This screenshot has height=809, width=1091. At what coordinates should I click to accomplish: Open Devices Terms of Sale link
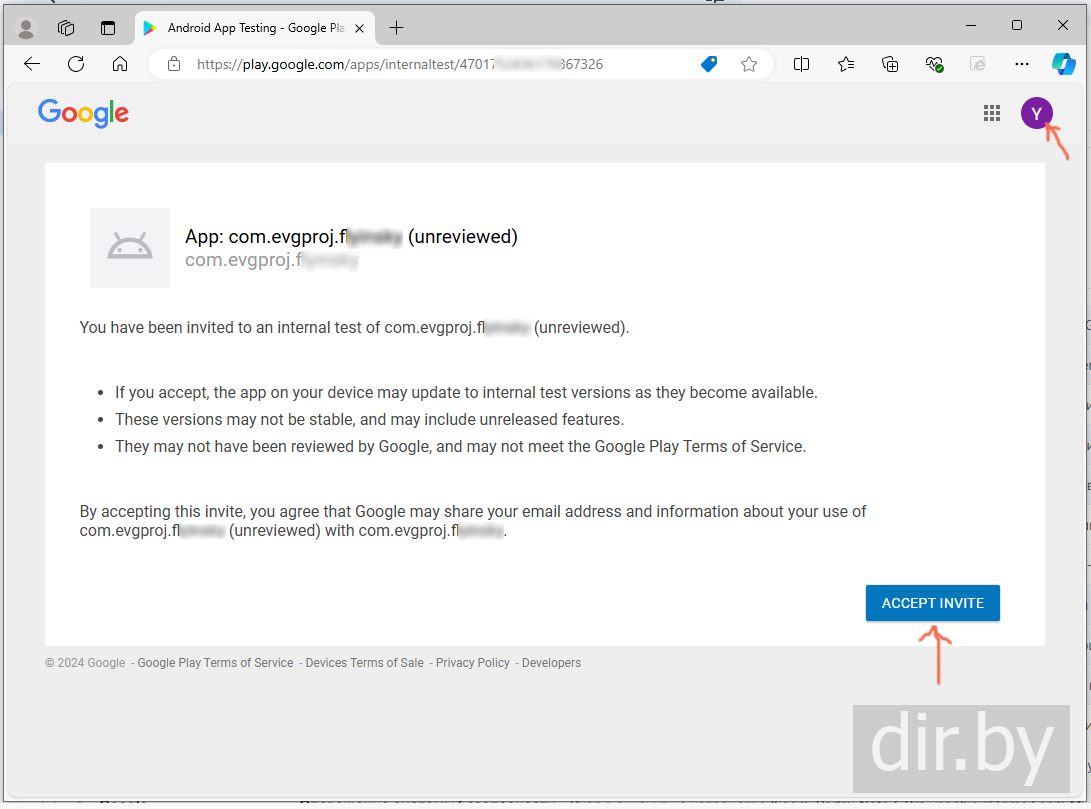pos(365,663)
